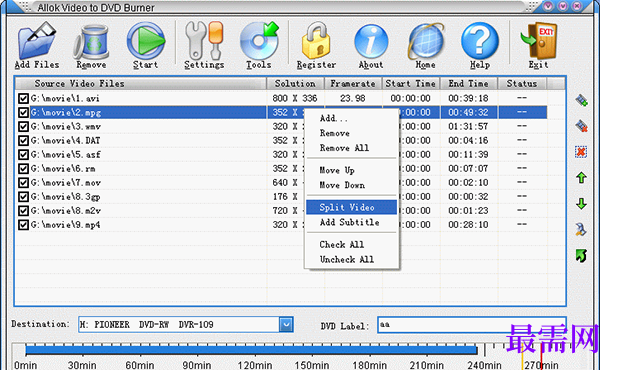Choose Remove in the context menu
Image resolution: width=618 pixels, height=370 pixels.
[352, 133]
